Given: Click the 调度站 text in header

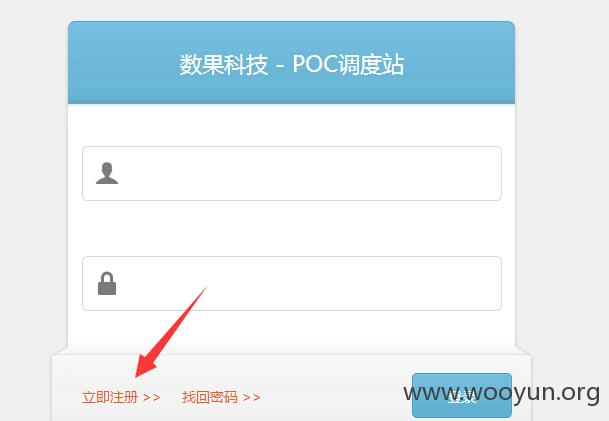Looking at the screenshot, I should [371, 64].
